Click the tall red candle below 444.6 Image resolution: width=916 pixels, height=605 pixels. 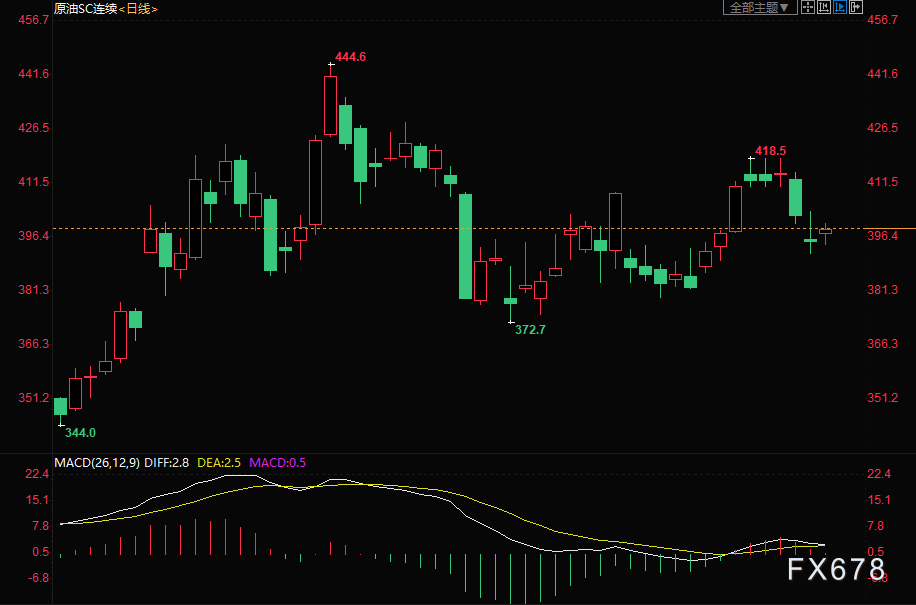330,105
